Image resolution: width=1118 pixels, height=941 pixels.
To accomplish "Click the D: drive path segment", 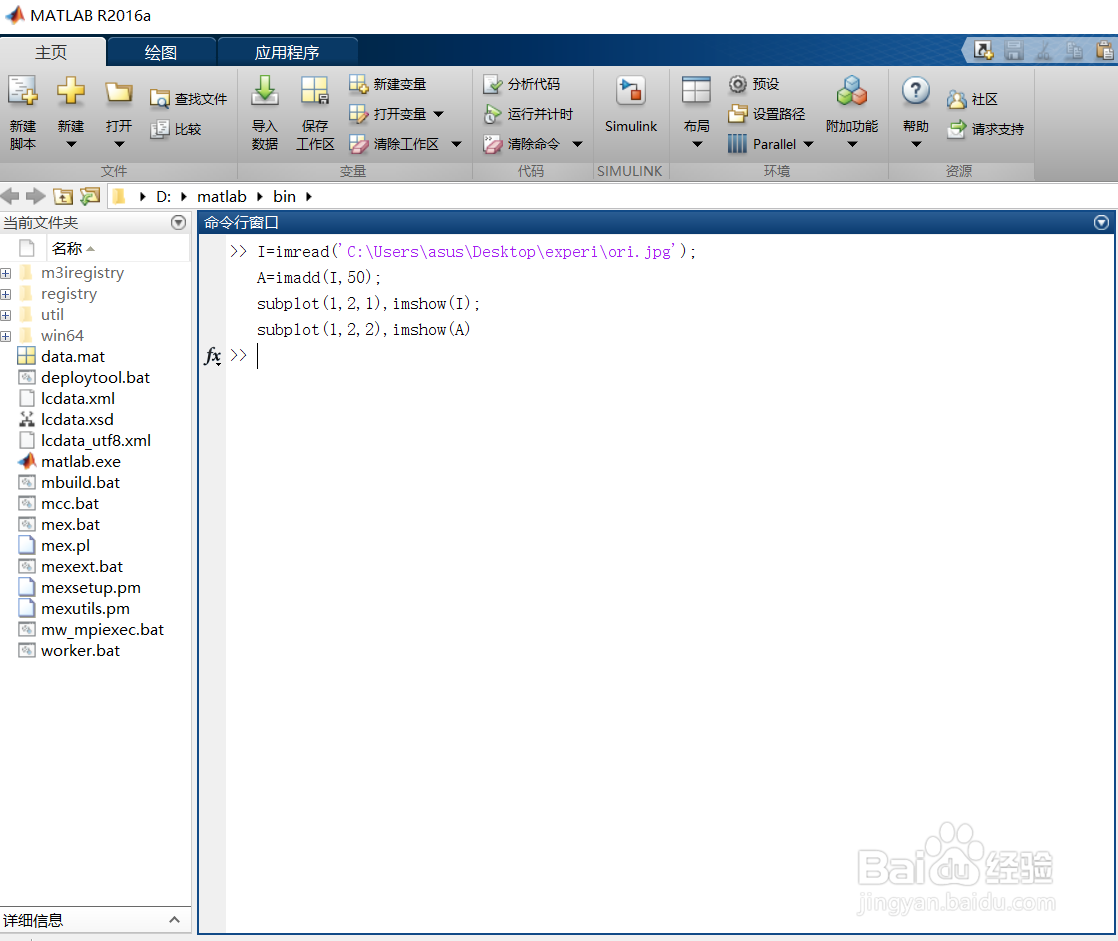I will [x=163, y=196].
